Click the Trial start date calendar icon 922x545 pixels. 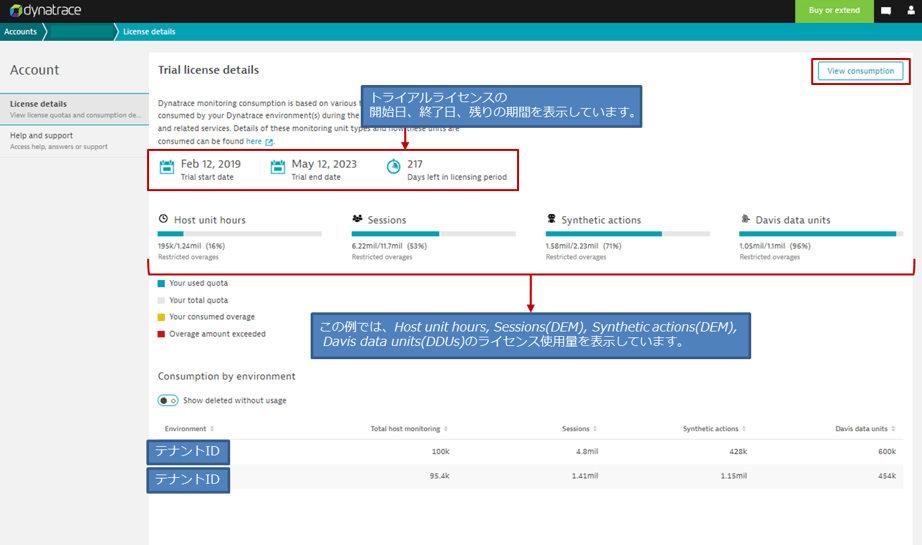[x=167, y=167]
